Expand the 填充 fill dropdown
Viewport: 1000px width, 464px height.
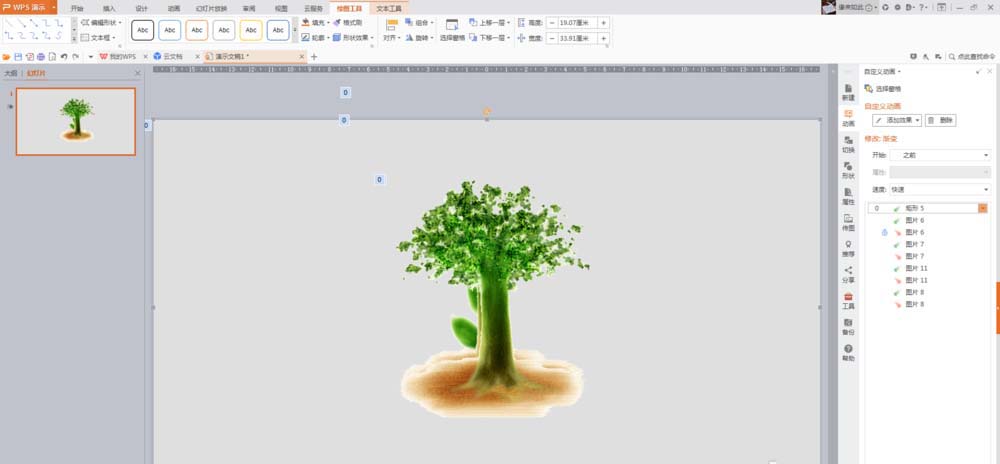point(328,22)
